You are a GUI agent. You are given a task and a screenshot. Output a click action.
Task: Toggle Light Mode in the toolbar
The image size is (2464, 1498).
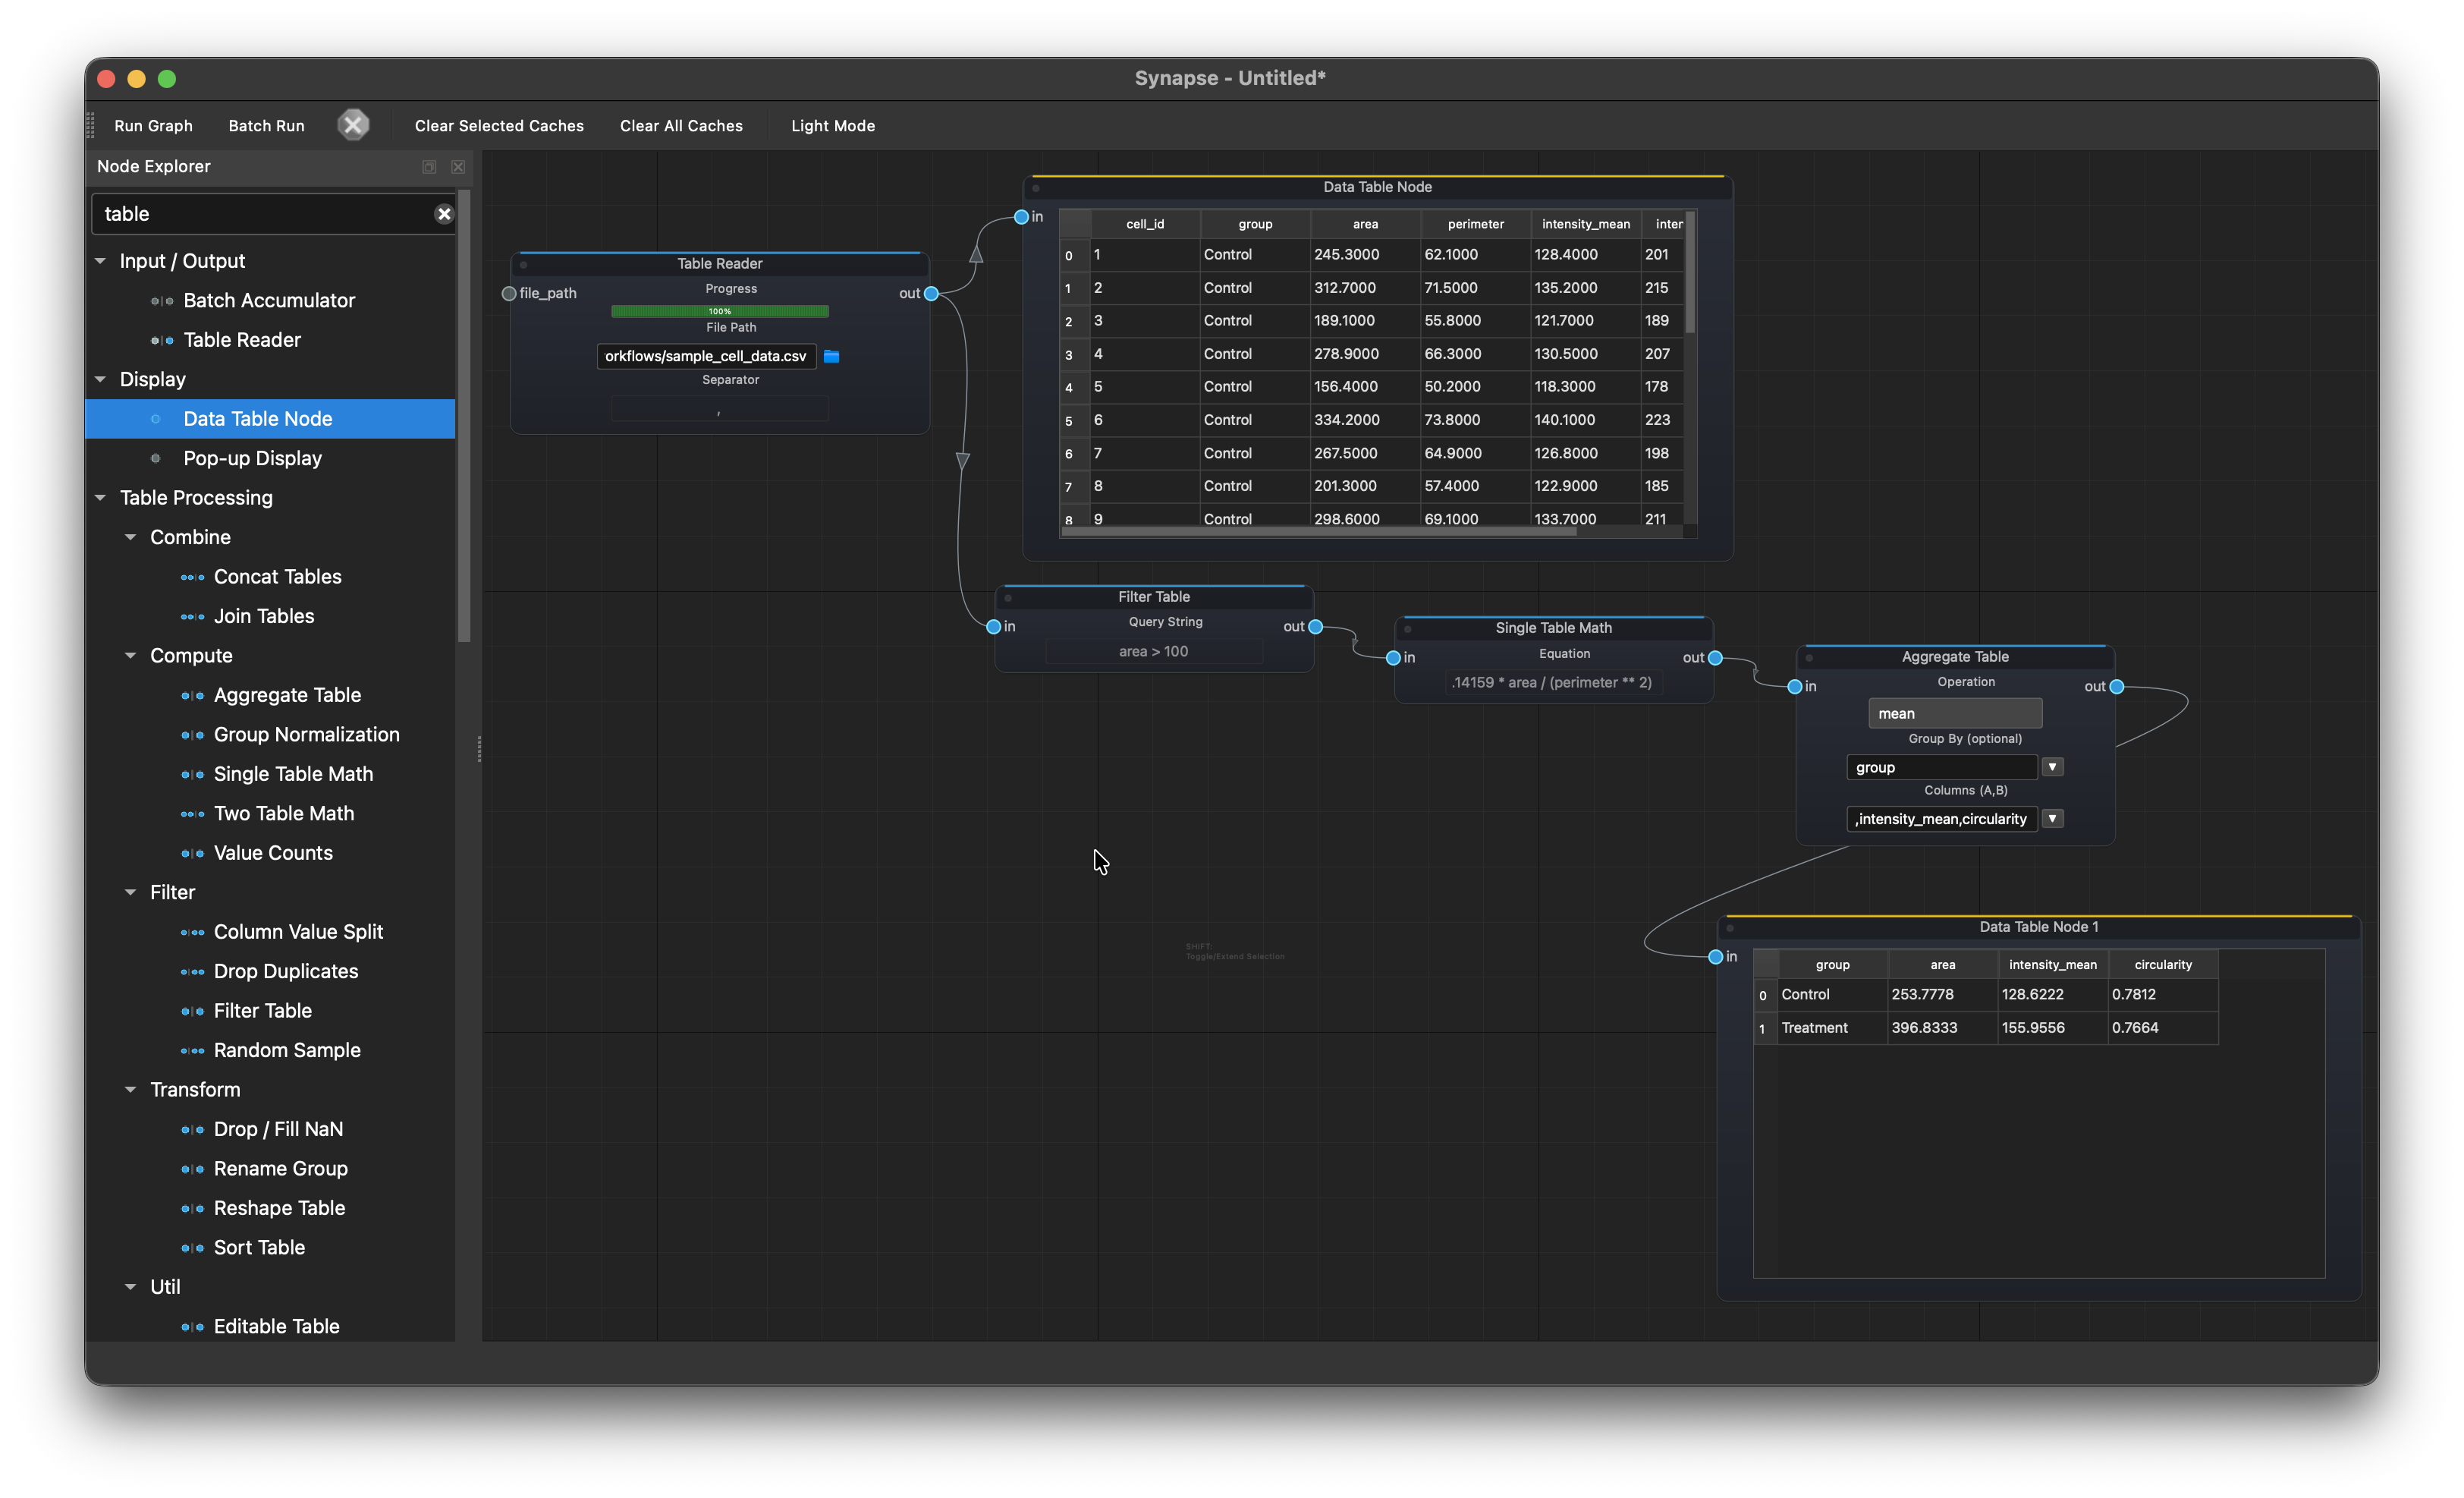(x=832, y=125)
